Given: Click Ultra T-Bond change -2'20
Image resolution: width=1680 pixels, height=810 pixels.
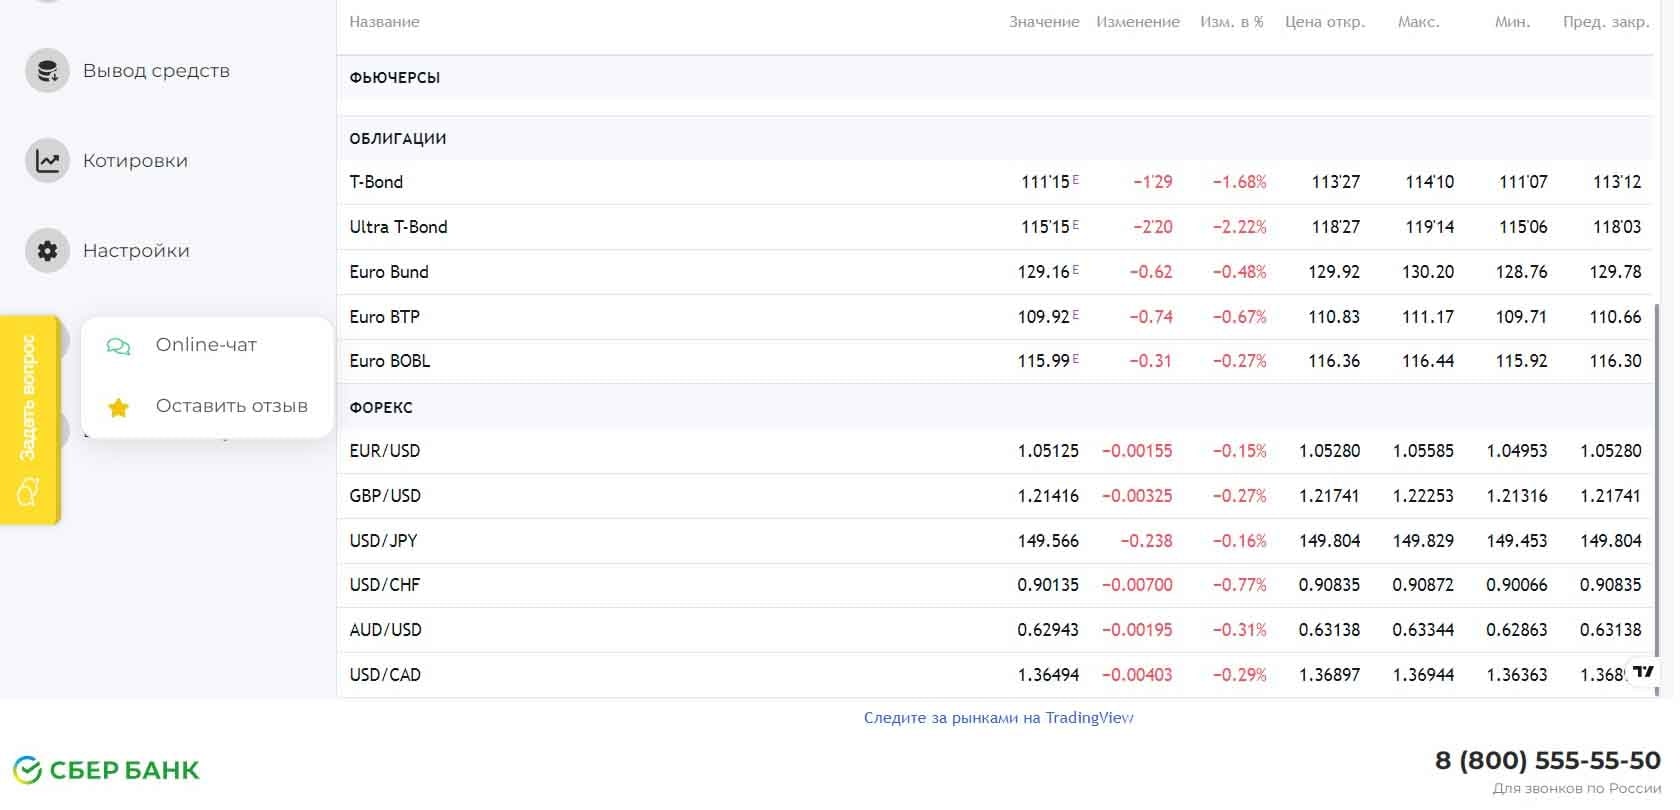Looking at the screenshot, I should tap(1153, 227).
